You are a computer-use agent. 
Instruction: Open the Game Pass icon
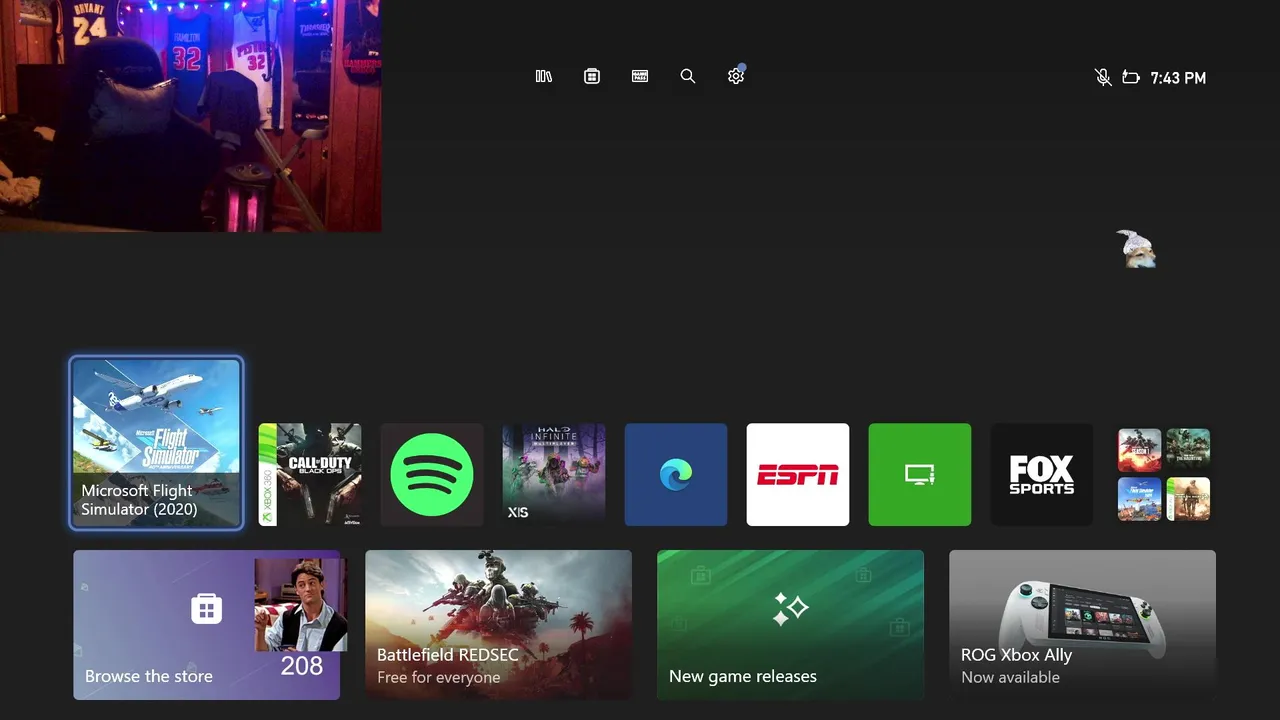[x=640, y=76]
